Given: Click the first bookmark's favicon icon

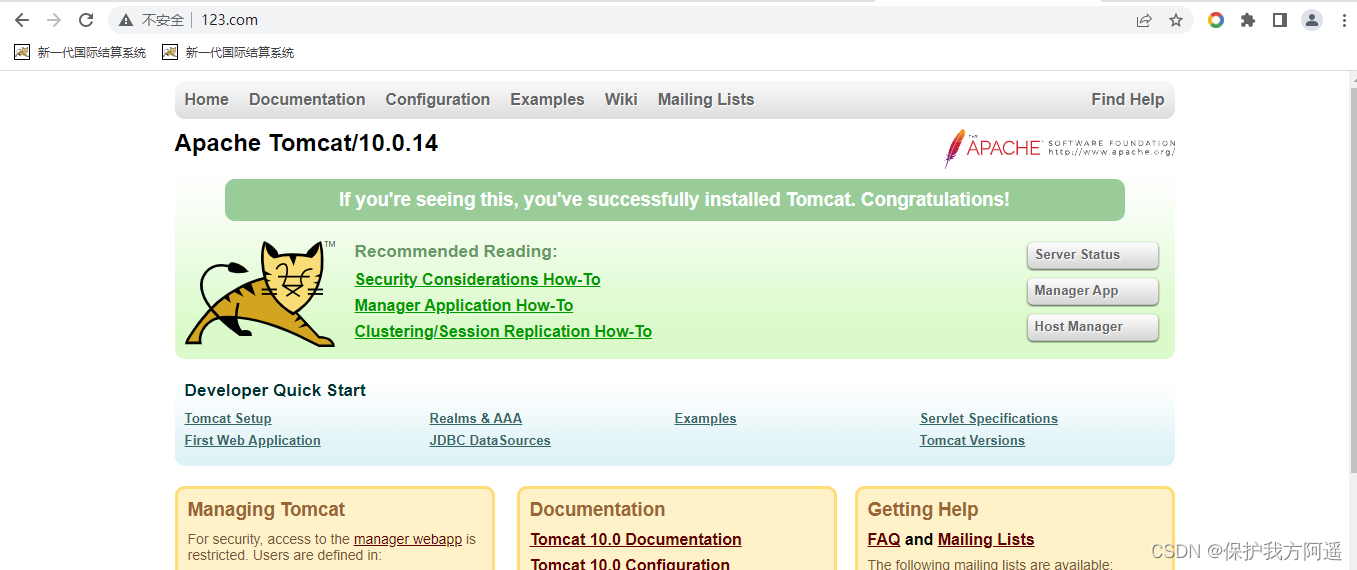Looking at the screenshot, I should tap(22, 52).
